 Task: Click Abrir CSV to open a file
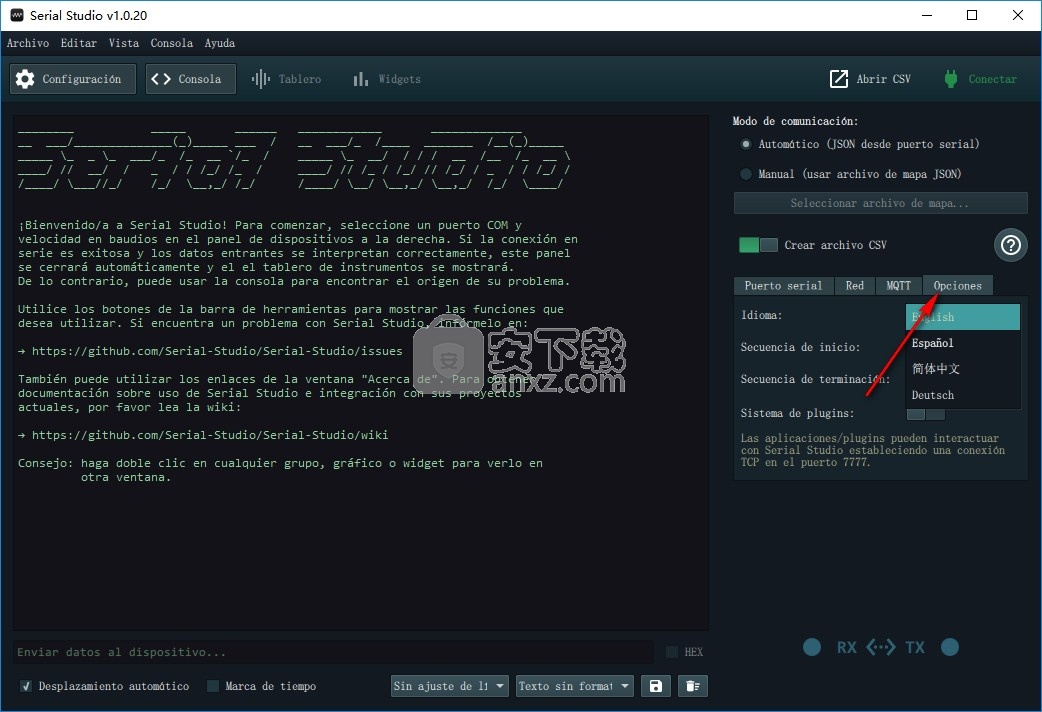[870, 79]
